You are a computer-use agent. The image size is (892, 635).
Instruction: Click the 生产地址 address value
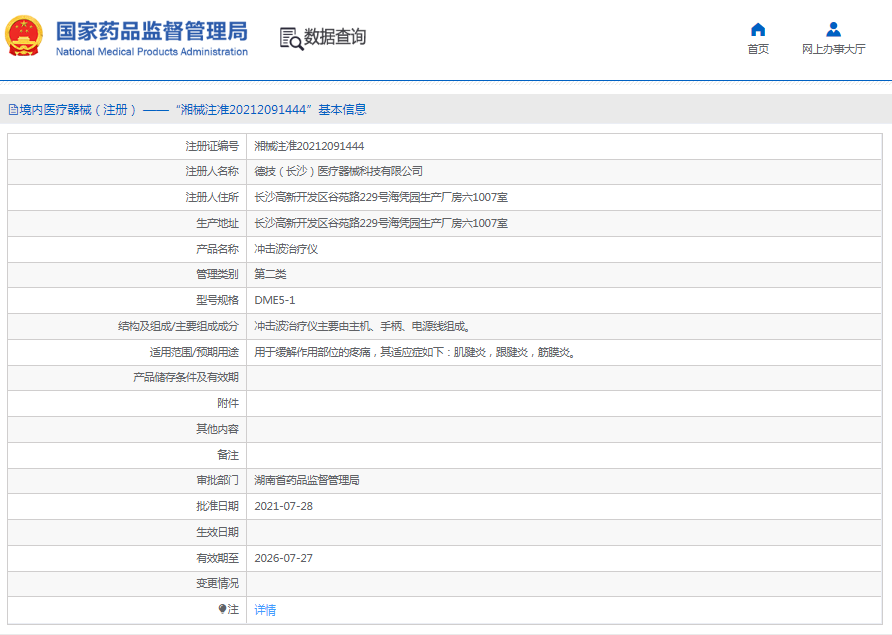pyautogui.click(x=381, y=223)
